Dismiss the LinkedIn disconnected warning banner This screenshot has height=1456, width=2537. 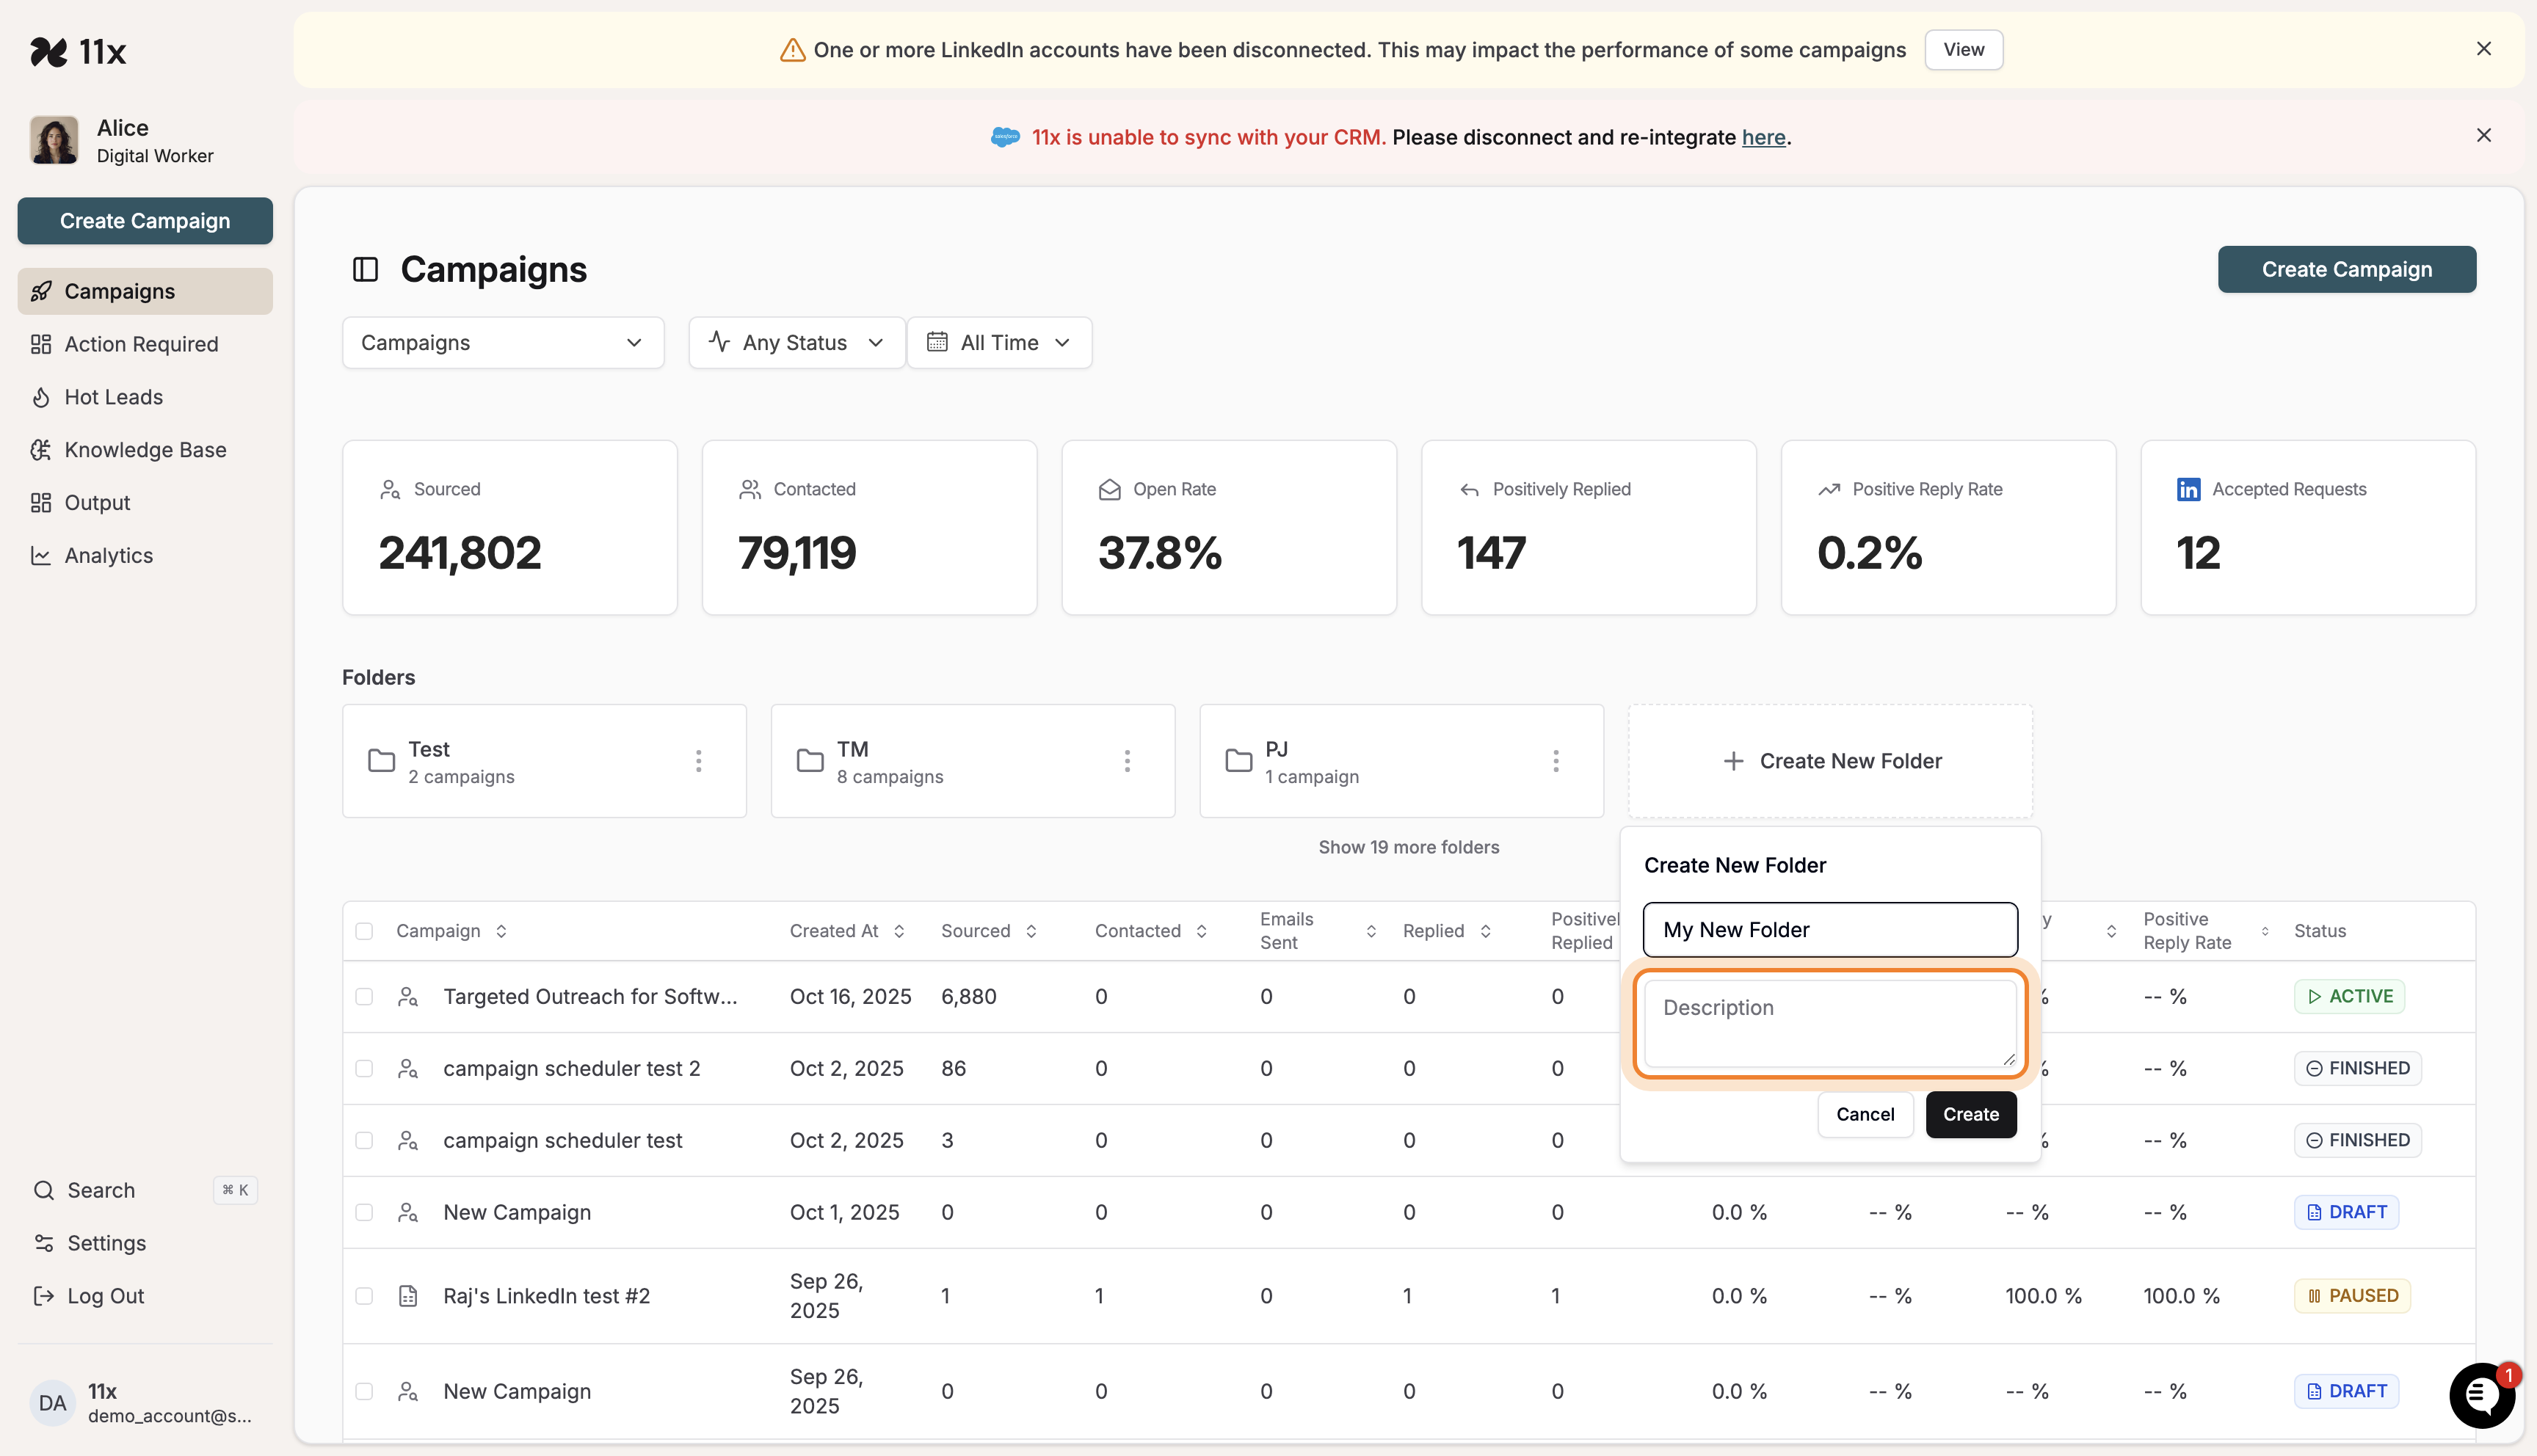coord(2483,49)
